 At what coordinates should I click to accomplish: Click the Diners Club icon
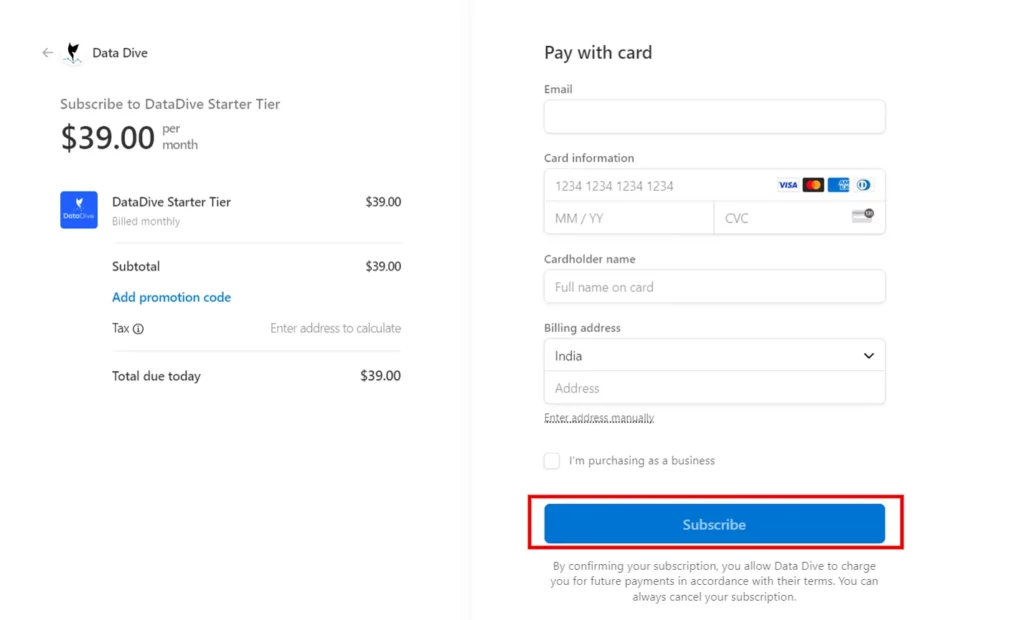pyautogui.click(x=862, y=185)
